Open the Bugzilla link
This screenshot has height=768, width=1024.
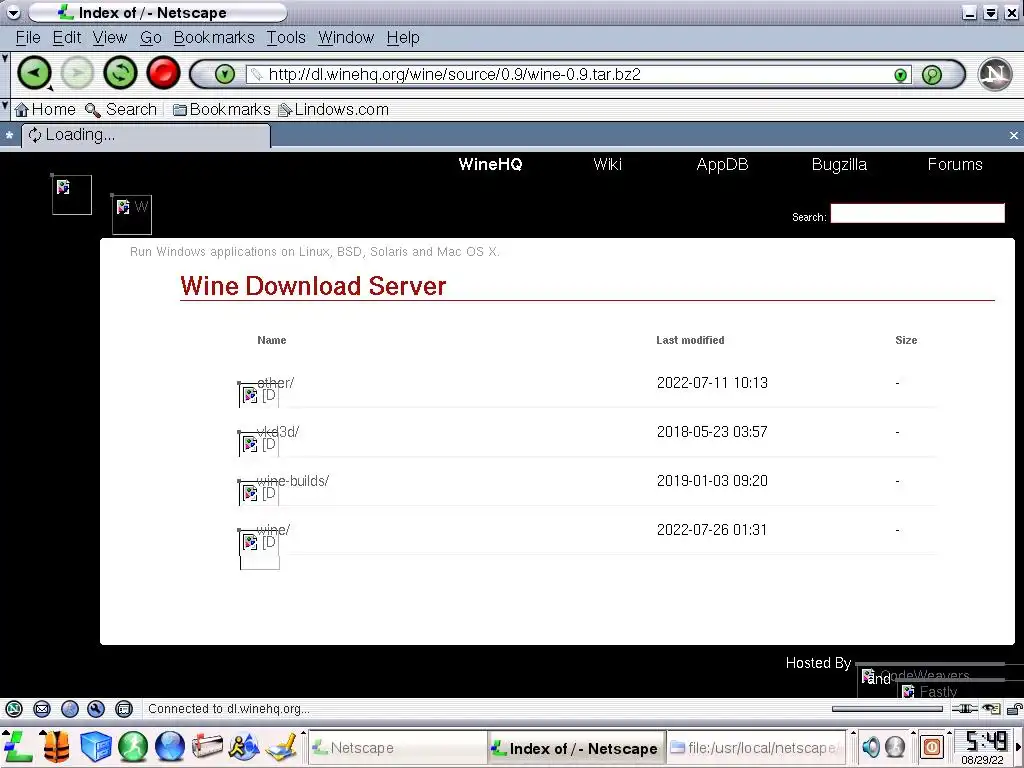[839, 165]
